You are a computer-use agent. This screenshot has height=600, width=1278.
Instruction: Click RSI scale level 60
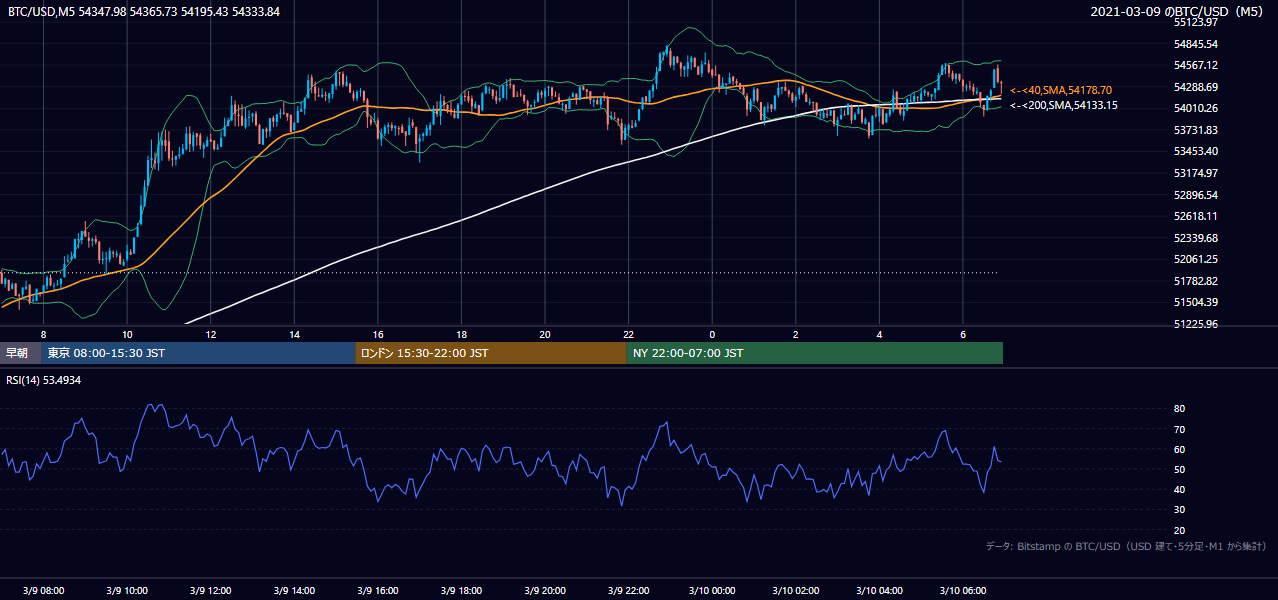1179,449
